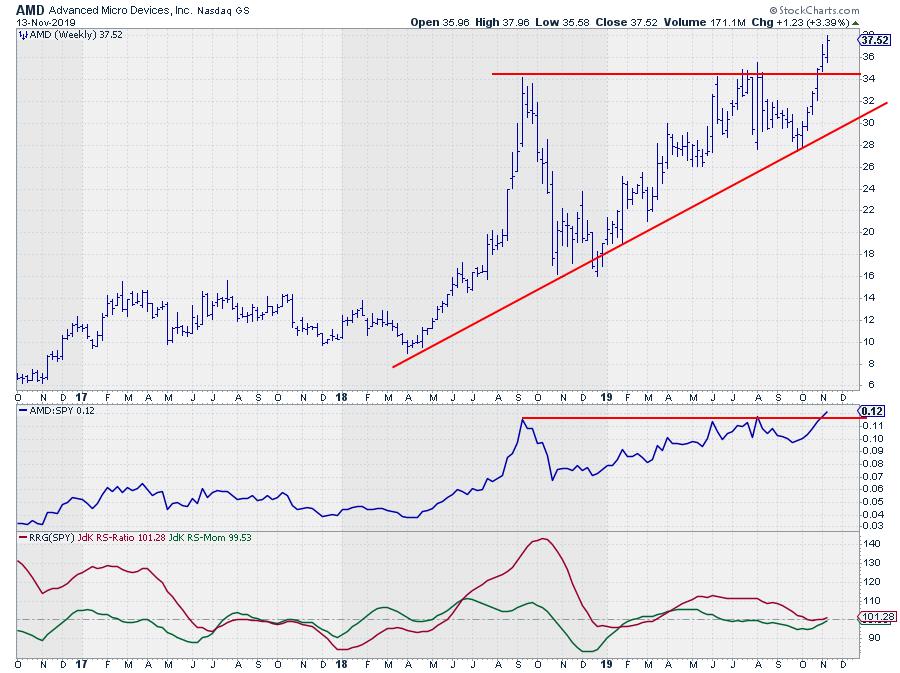Viewport: 900px width, 673px height.
Task: Click the 'Advanced Micro Devices, Inc.' company name
Action: (121, 10)
